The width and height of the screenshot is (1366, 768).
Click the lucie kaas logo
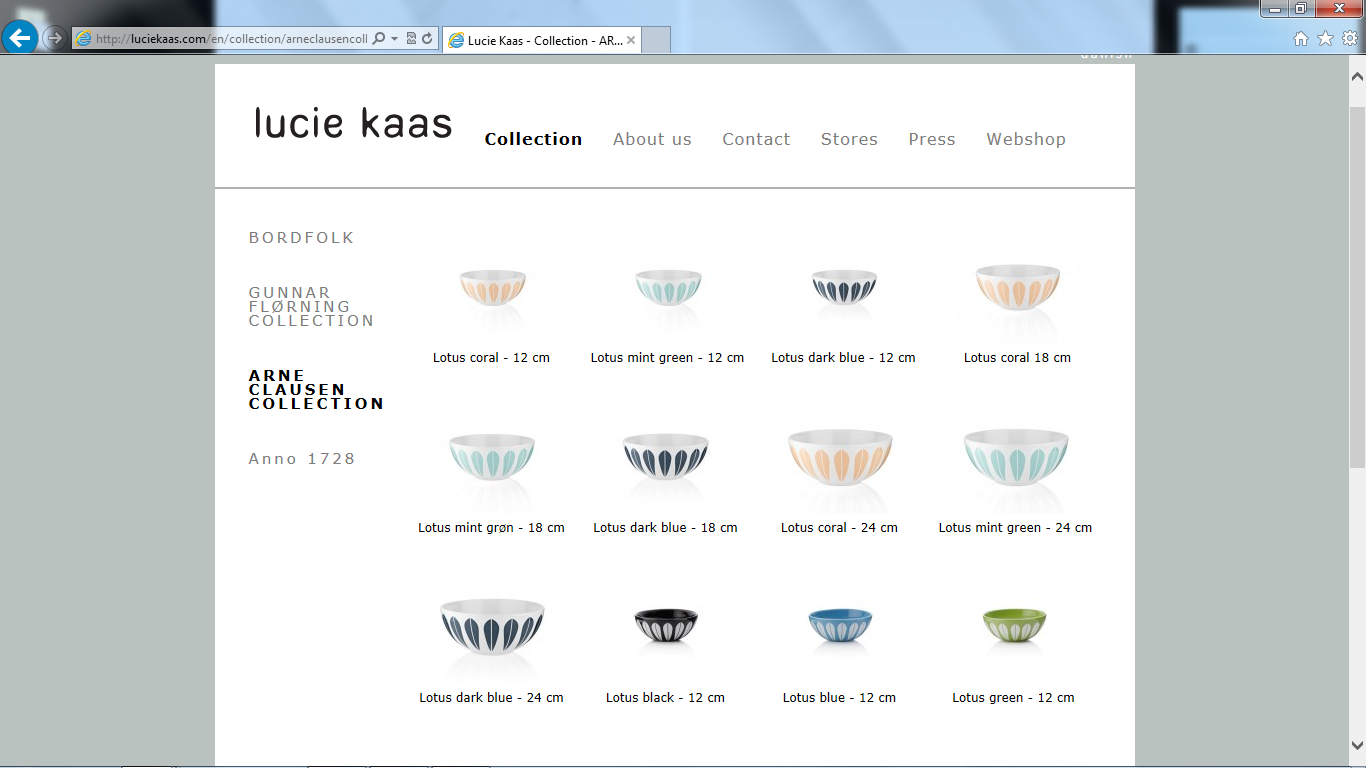(x=353, y=123)
